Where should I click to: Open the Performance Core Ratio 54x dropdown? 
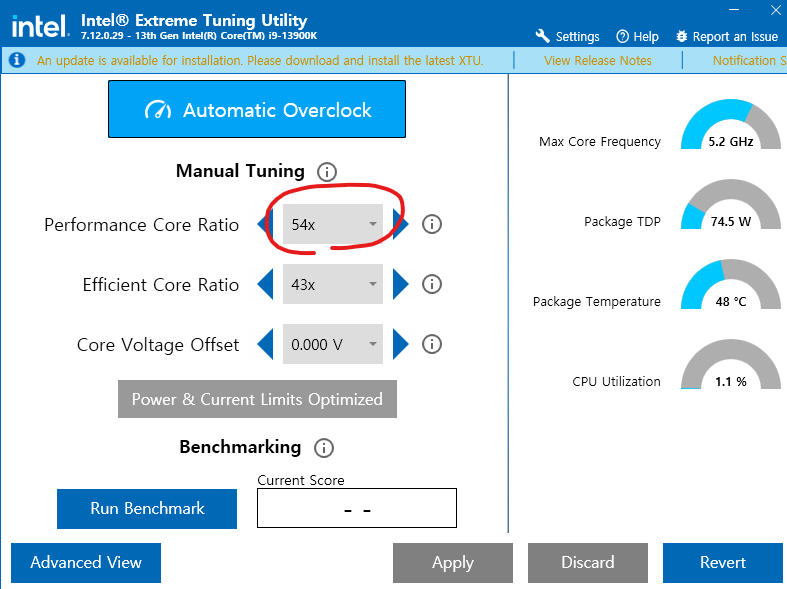click(332, 225)
